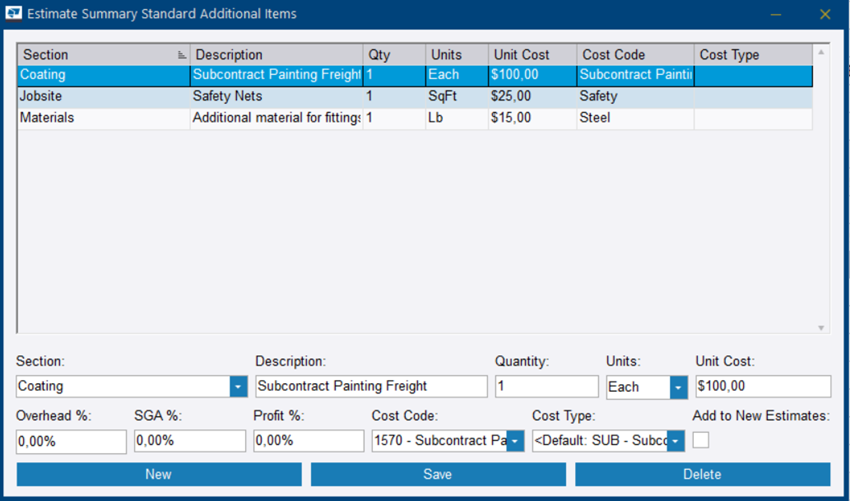The width and height of the screenshot is (850, 501).
Task: Open the Cost Code dropdown list
Action: tap(515, 441)
